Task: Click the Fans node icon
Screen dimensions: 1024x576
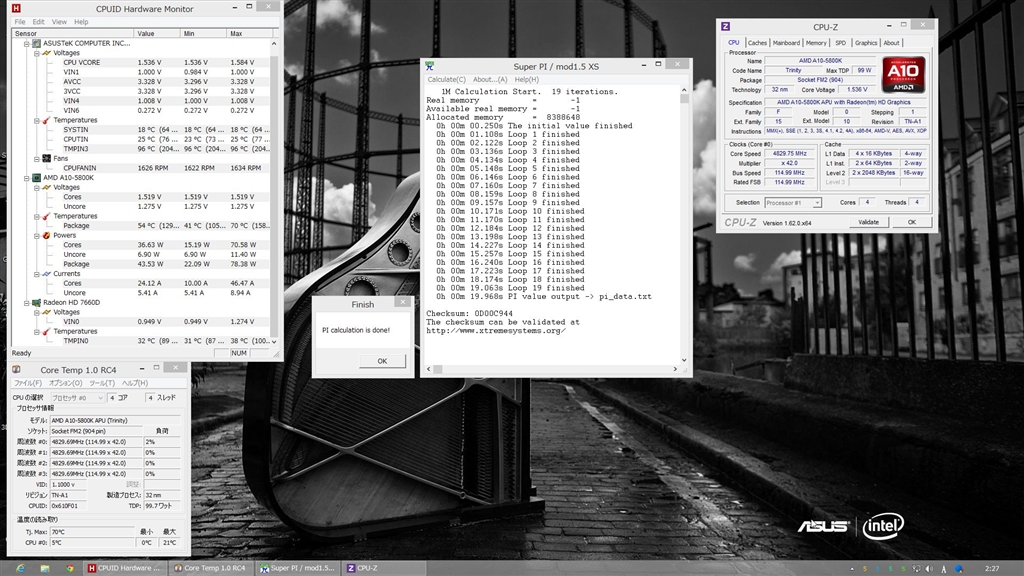Action: point(46,159)
